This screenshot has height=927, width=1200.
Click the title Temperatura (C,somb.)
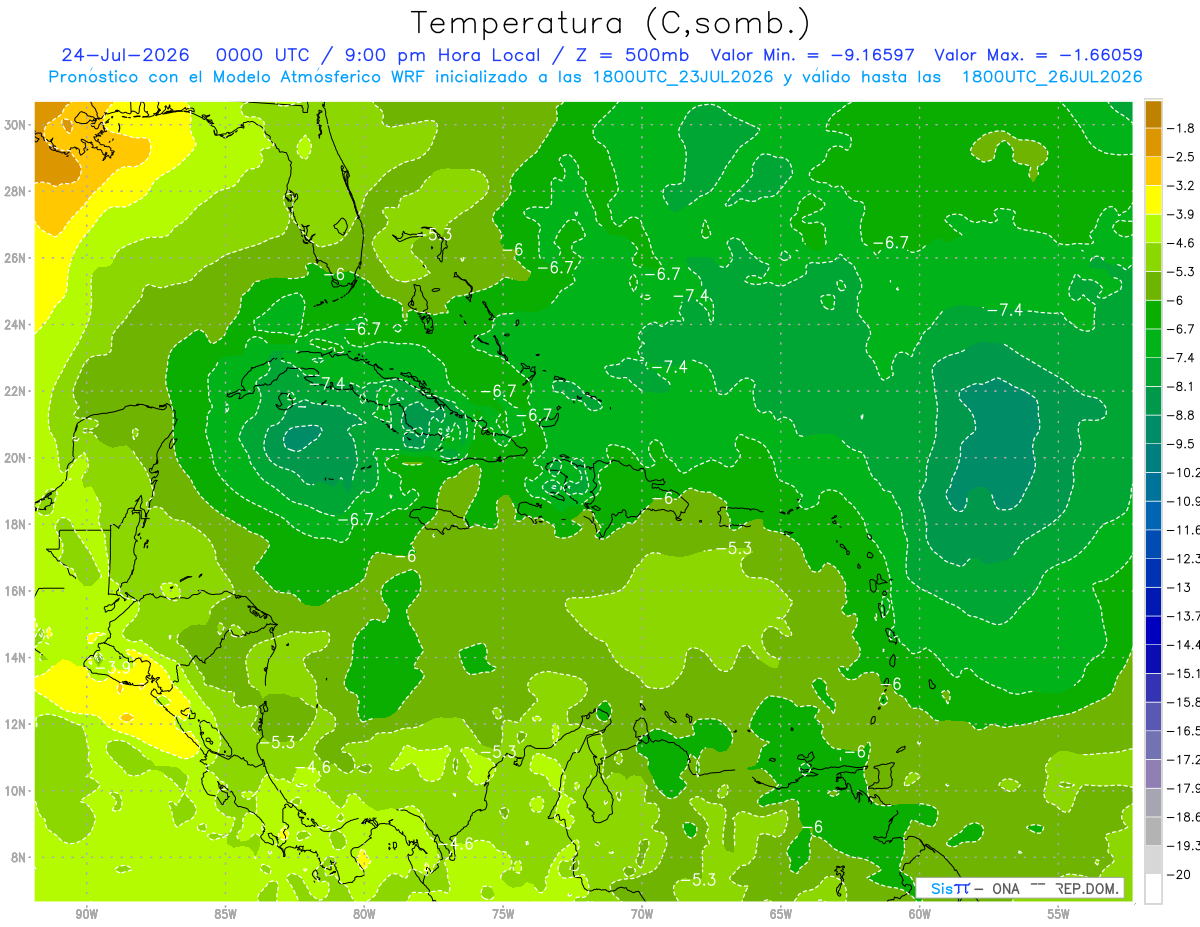point(611,23)
